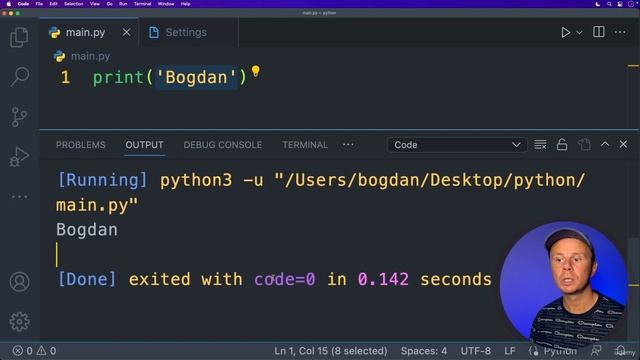Show code actions lightbulb on line 1
Image resolution: width=640 pixels, height=360 pixels.
256,71
